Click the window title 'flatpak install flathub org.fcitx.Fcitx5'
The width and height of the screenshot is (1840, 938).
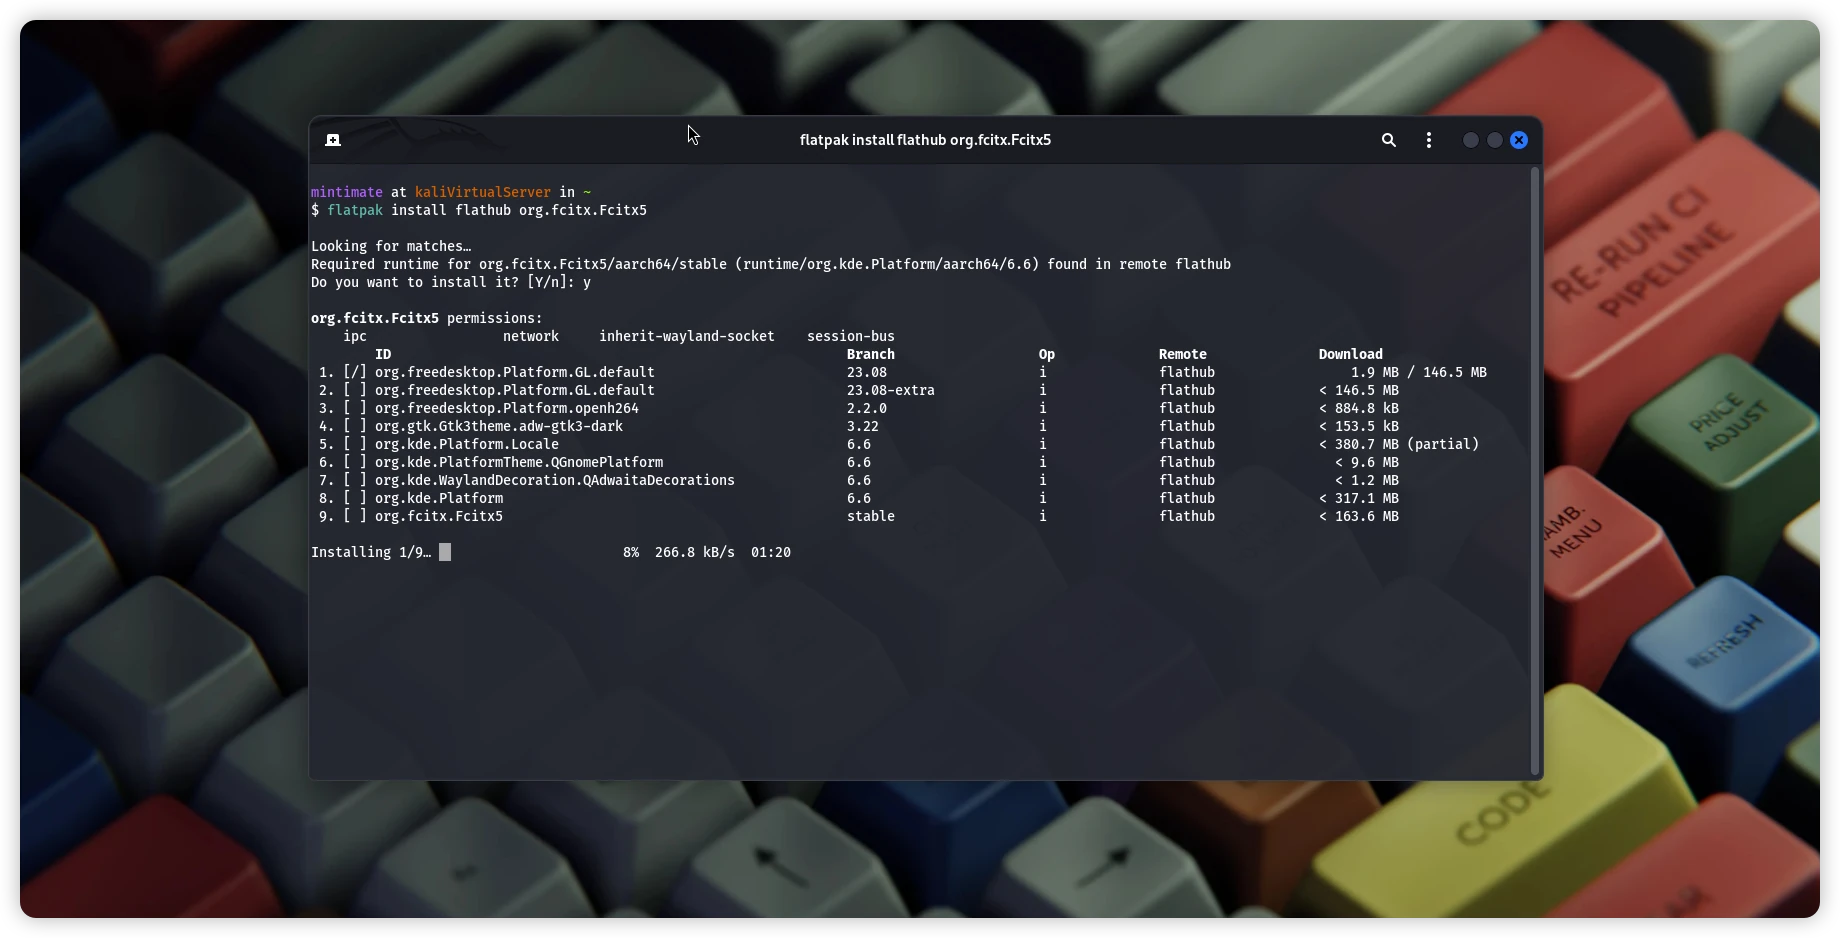pos(925,140)
